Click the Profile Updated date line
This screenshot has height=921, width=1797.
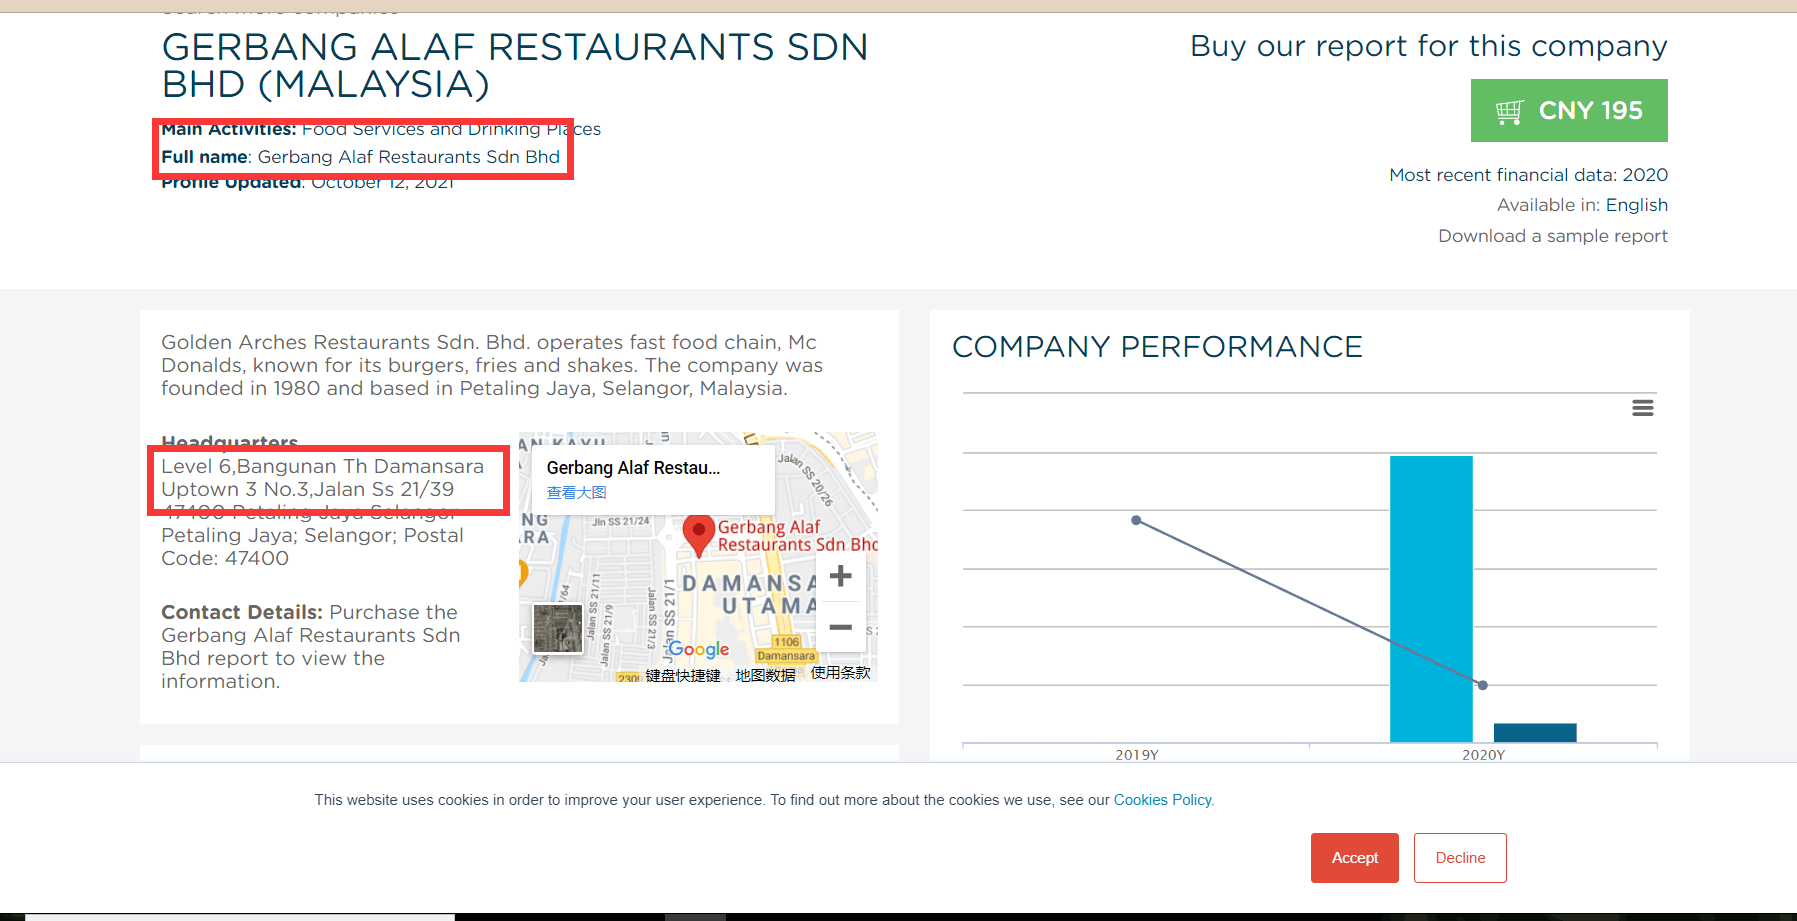[308, 182]
